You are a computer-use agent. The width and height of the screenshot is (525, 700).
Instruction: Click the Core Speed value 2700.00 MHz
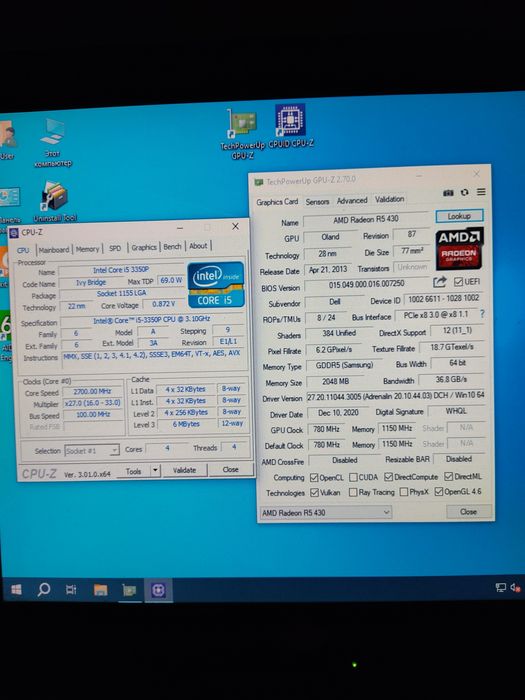(x=92, y=392)
